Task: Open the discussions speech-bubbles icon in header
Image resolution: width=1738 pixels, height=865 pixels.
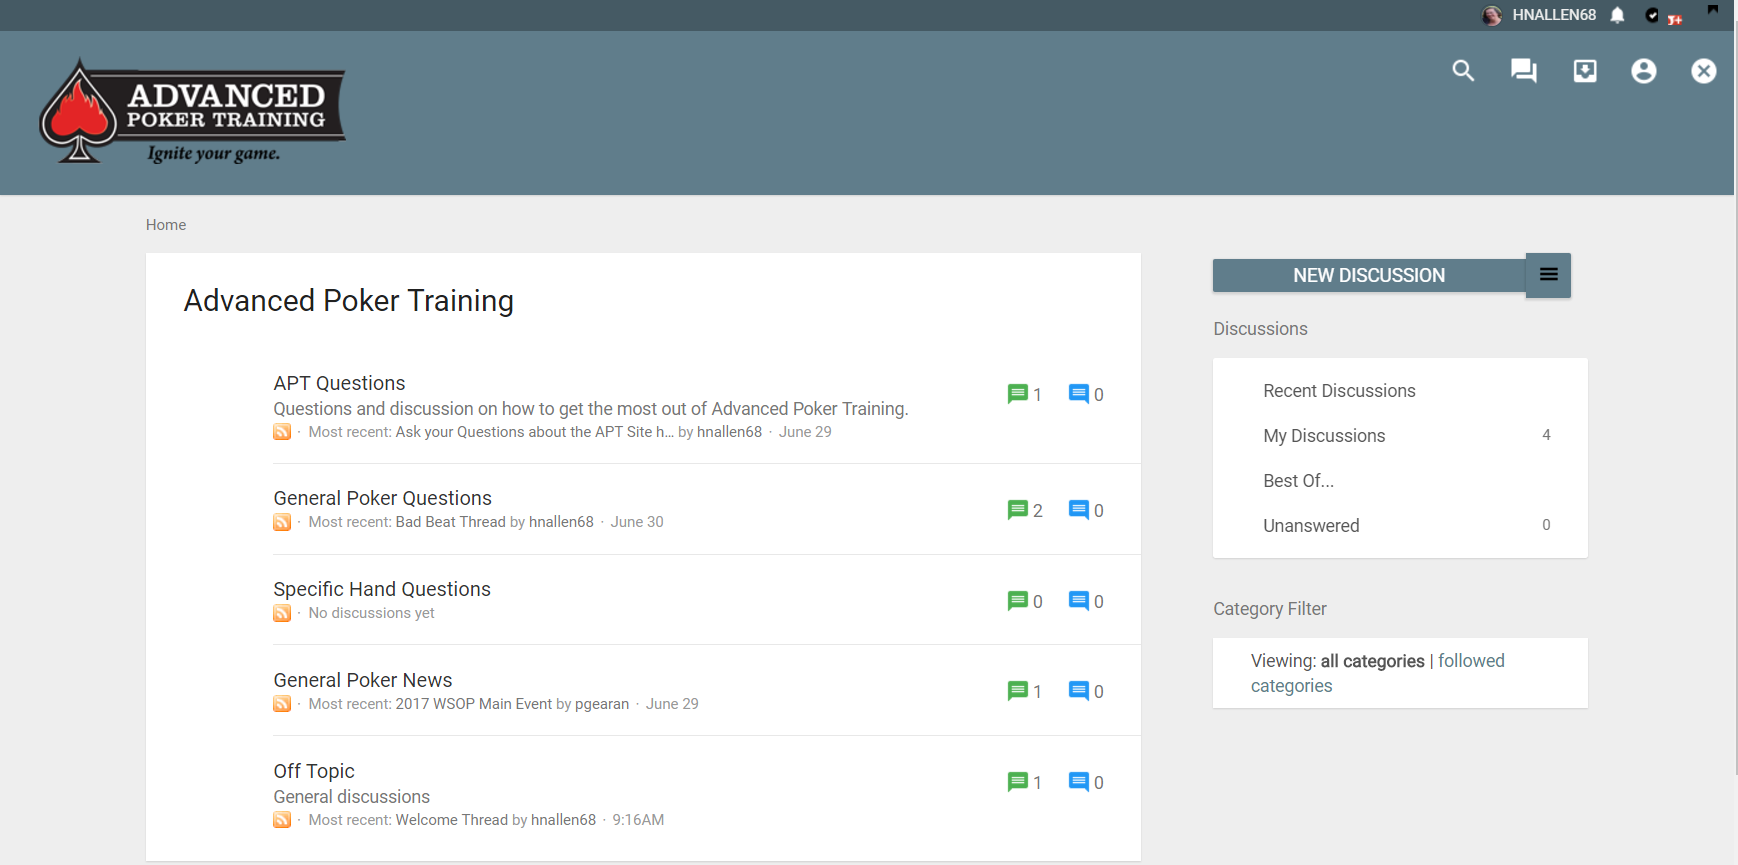Action: coord(1524,71)
